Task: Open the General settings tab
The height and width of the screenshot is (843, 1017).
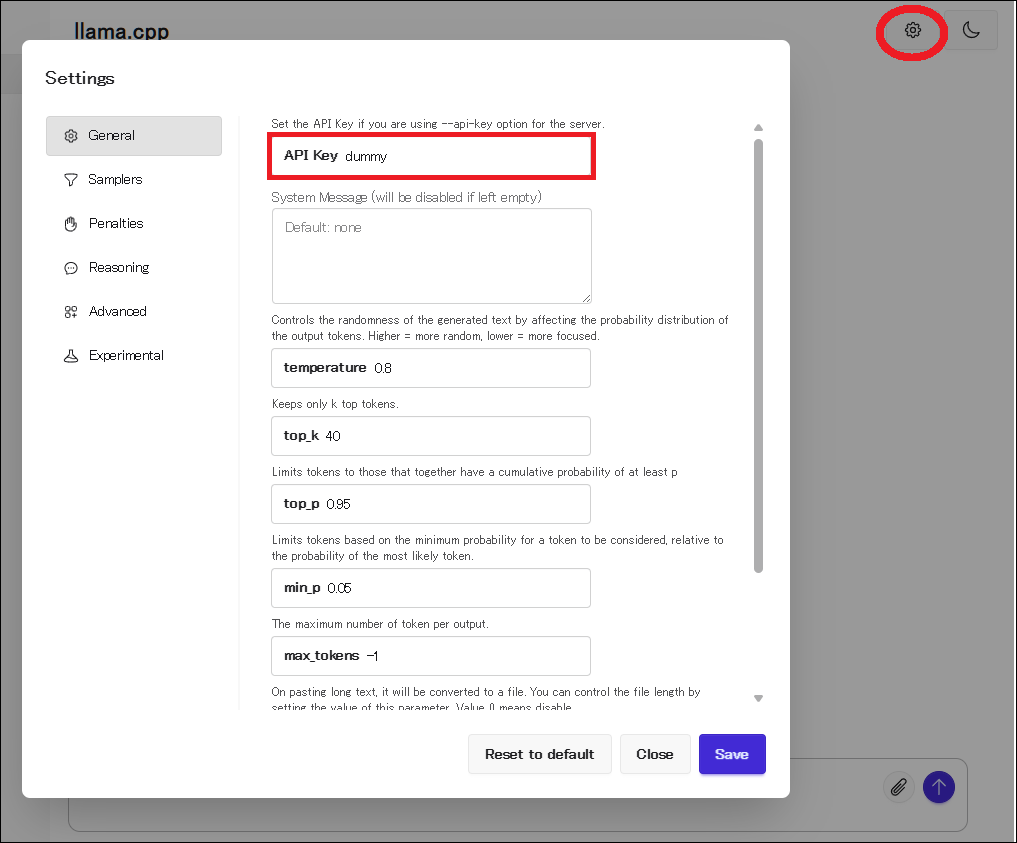Action: coord(134,136)
